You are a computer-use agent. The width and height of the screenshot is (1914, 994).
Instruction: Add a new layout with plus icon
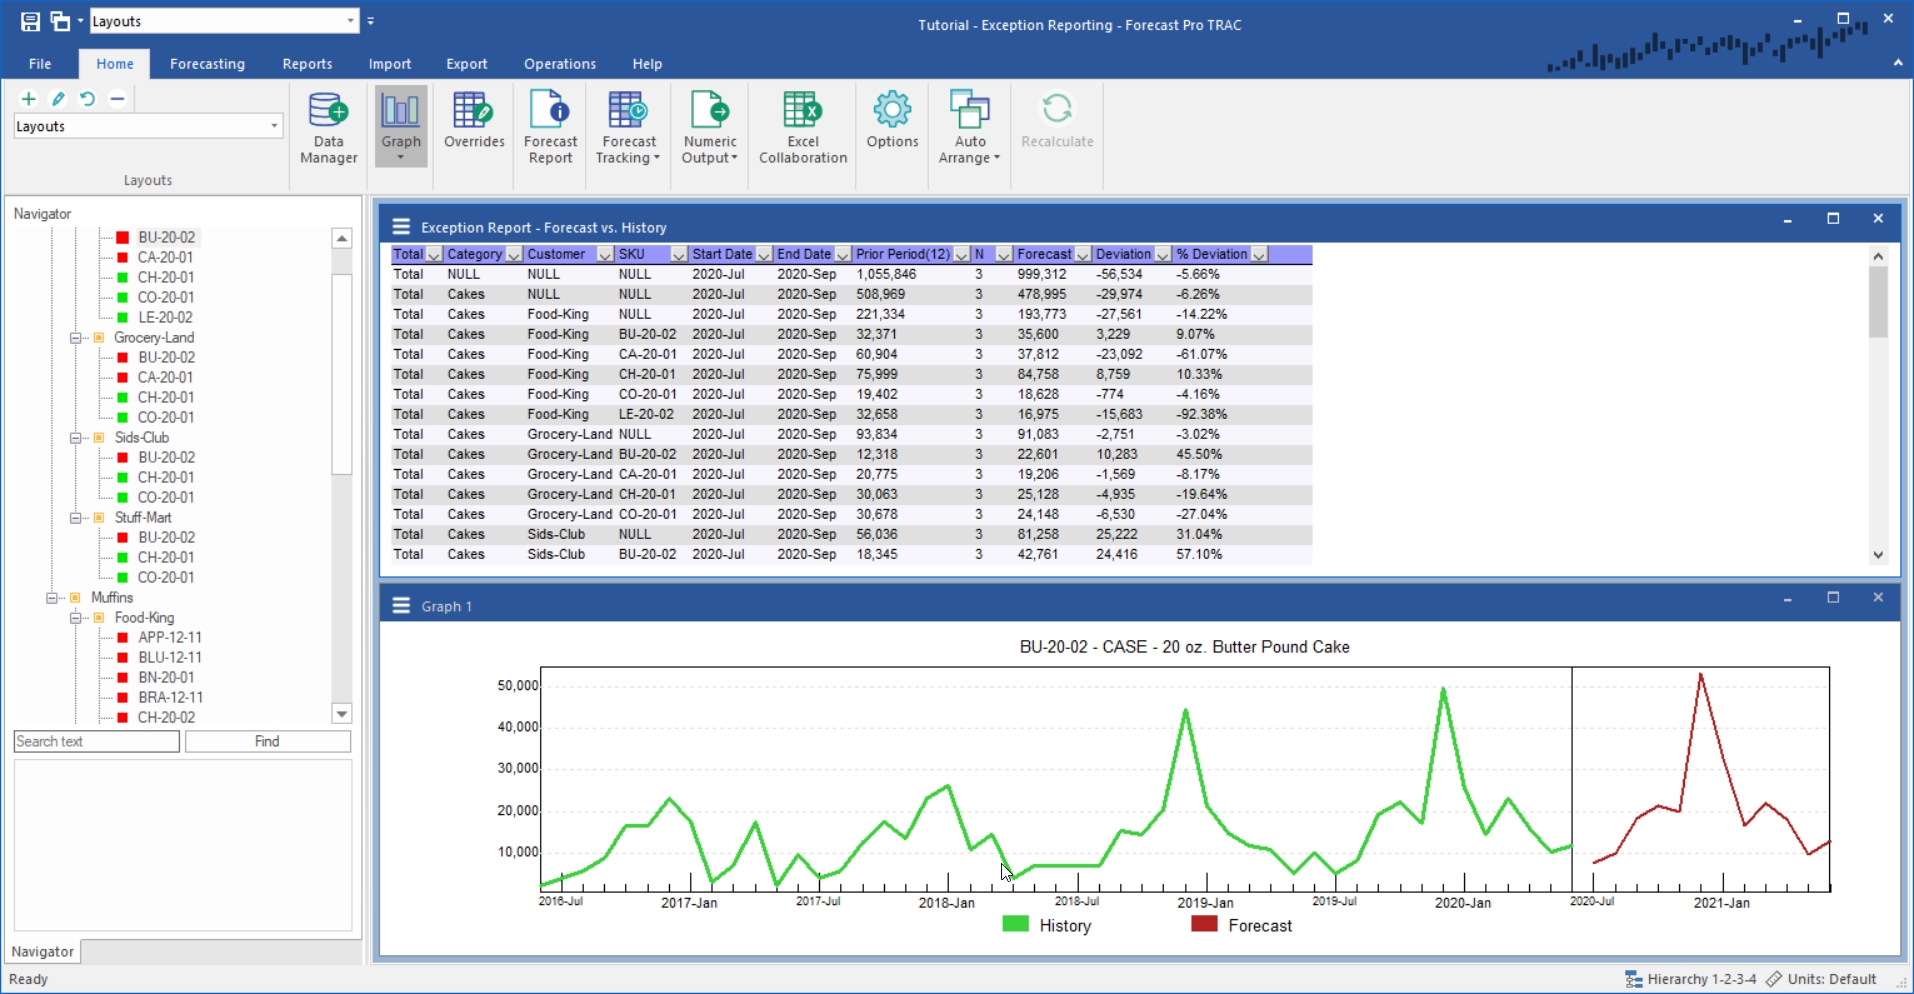(29, 99)
